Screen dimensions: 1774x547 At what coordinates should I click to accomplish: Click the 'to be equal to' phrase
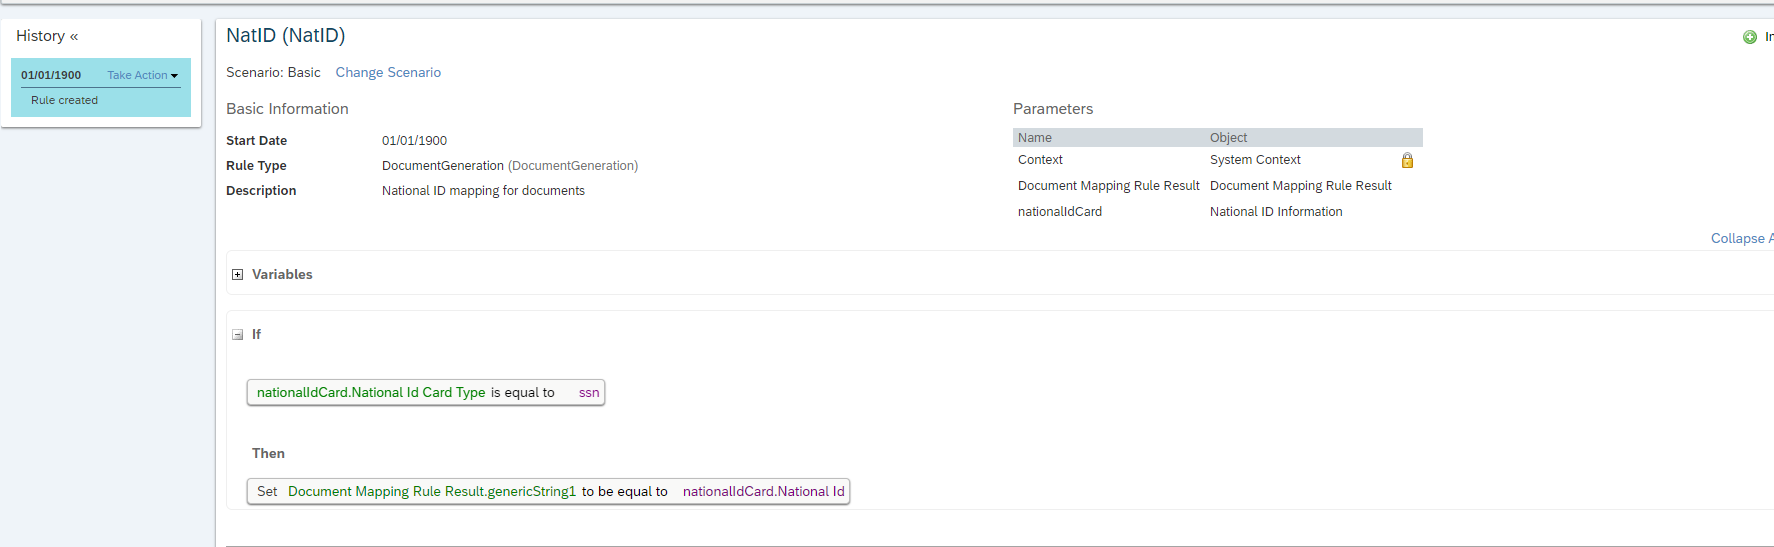625,491
